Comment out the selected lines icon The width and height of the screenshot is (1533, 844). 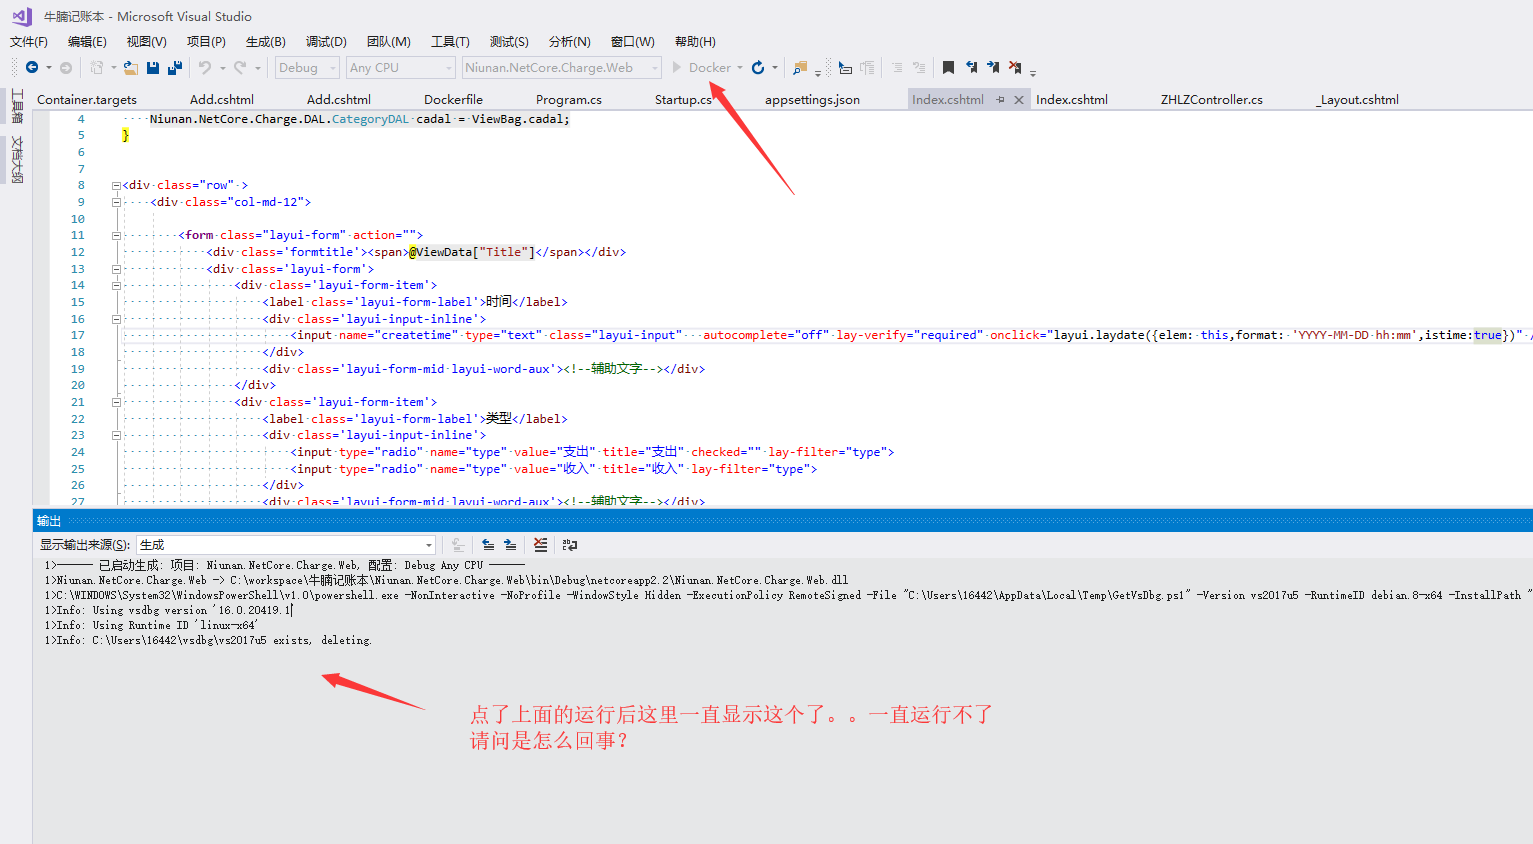896,67
